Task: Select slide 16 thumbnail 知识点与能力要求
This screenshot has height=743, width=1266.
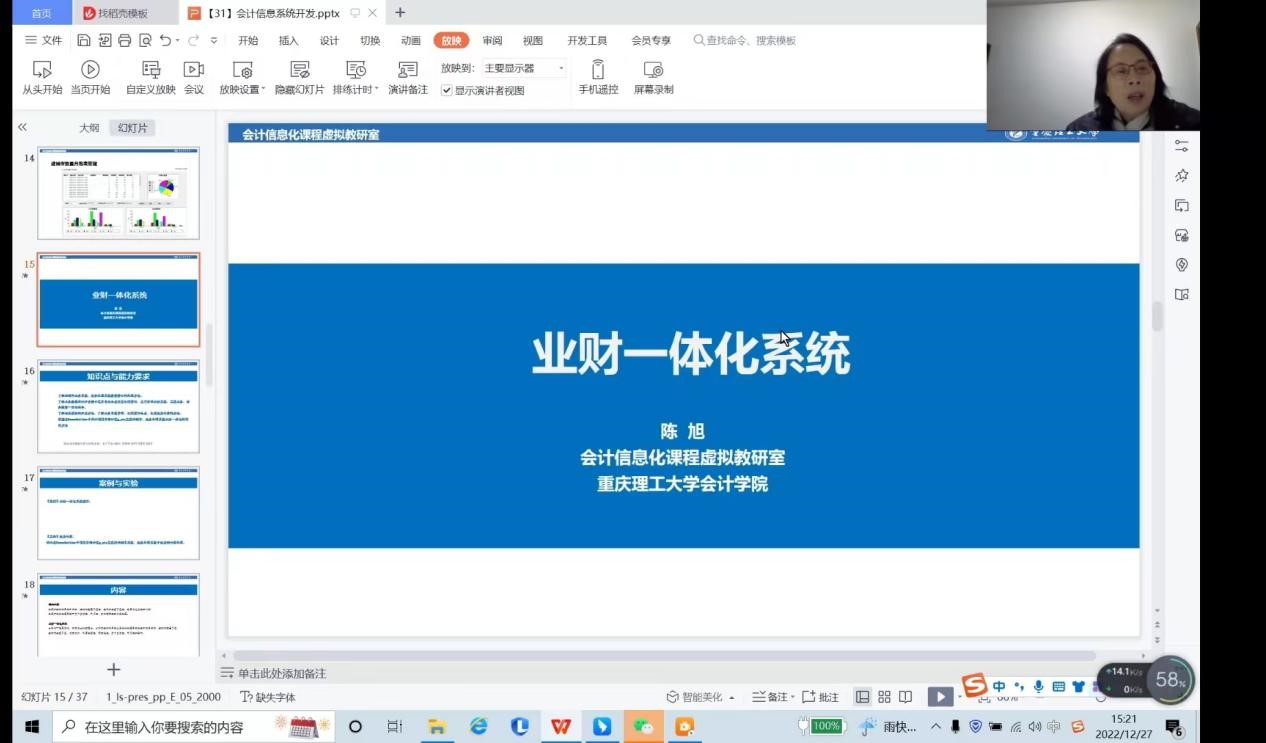Action: coord(118,406)
